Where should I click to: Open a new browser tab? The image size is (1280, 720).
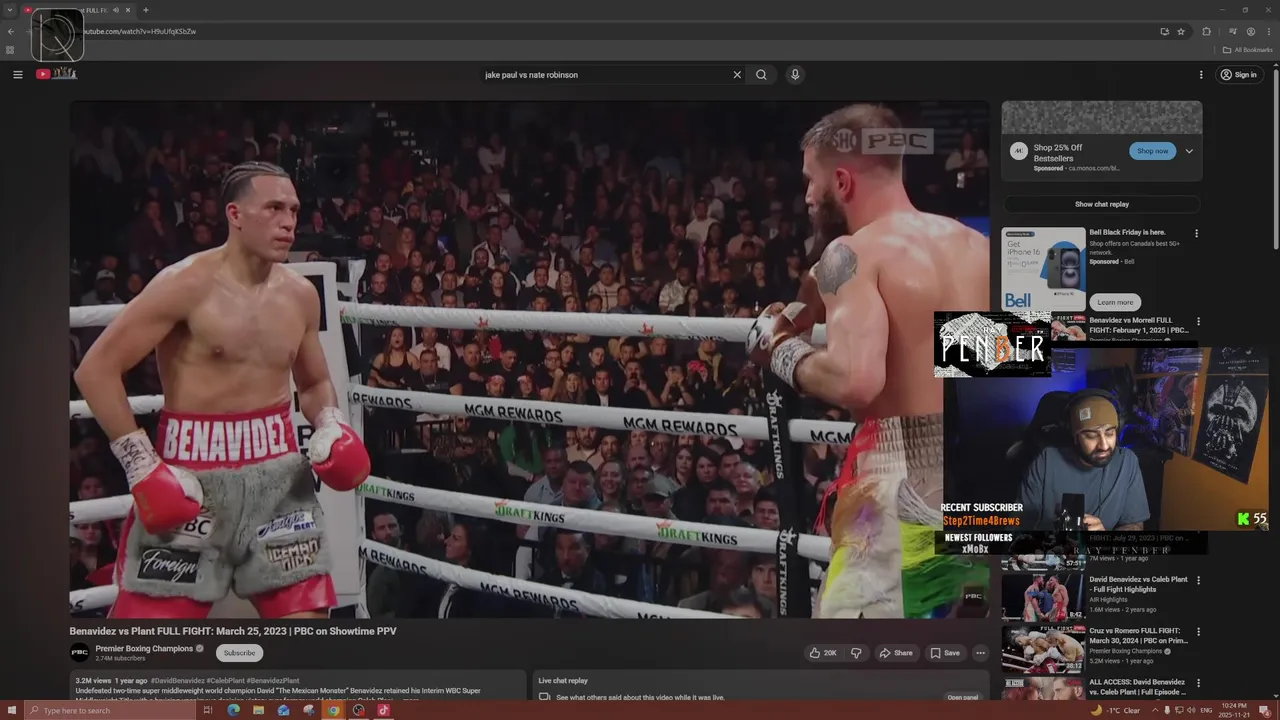click(145, 10)
